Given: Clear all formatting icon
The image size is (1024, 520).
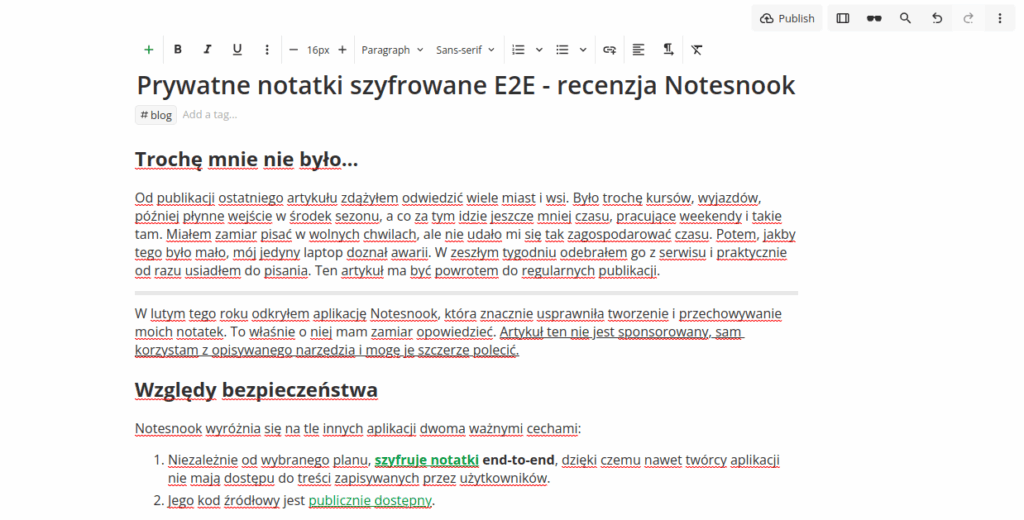Looking at the screenshot, I should pos(697,50).
